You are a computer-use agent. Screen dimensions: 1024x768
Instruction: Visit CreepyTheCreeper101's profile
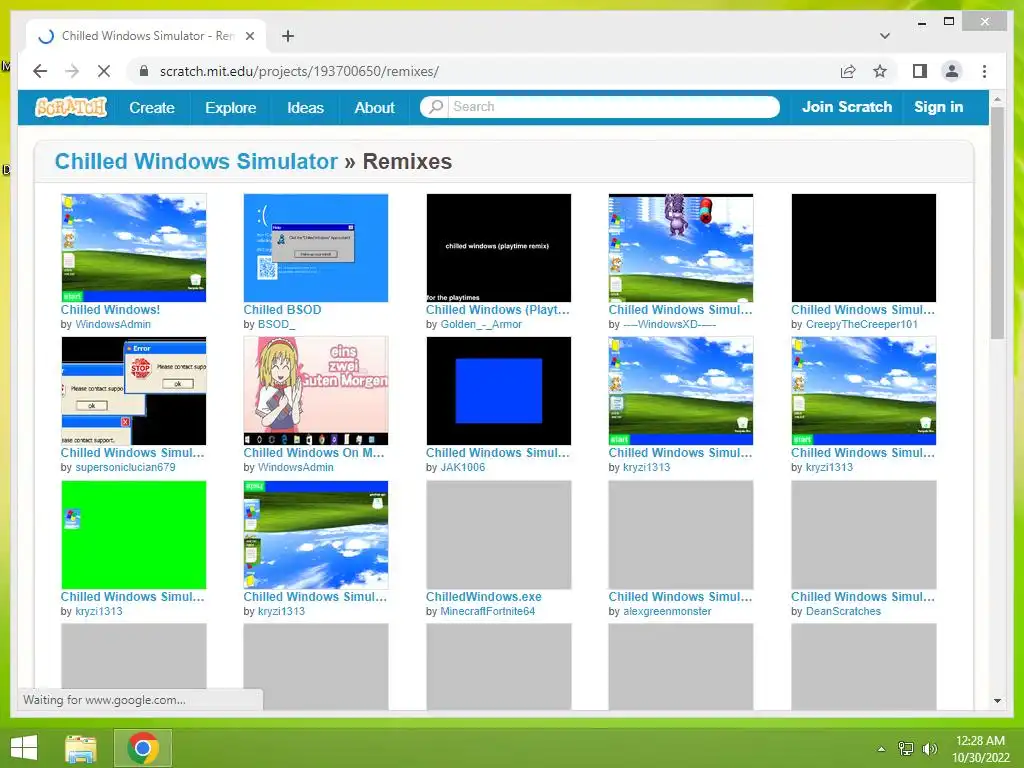pyautogui.click(x=861, y=324)
